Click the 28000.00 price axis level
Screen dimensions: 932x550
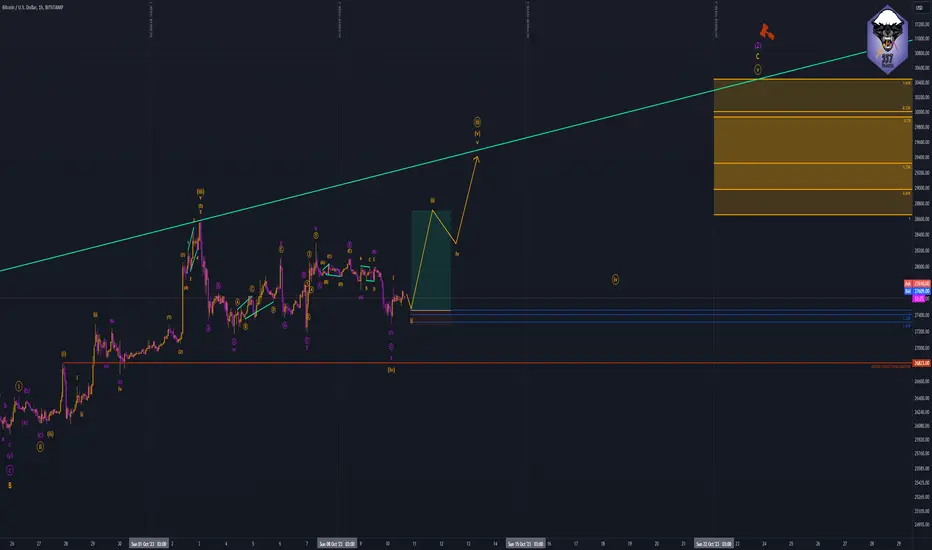point(922,267)
